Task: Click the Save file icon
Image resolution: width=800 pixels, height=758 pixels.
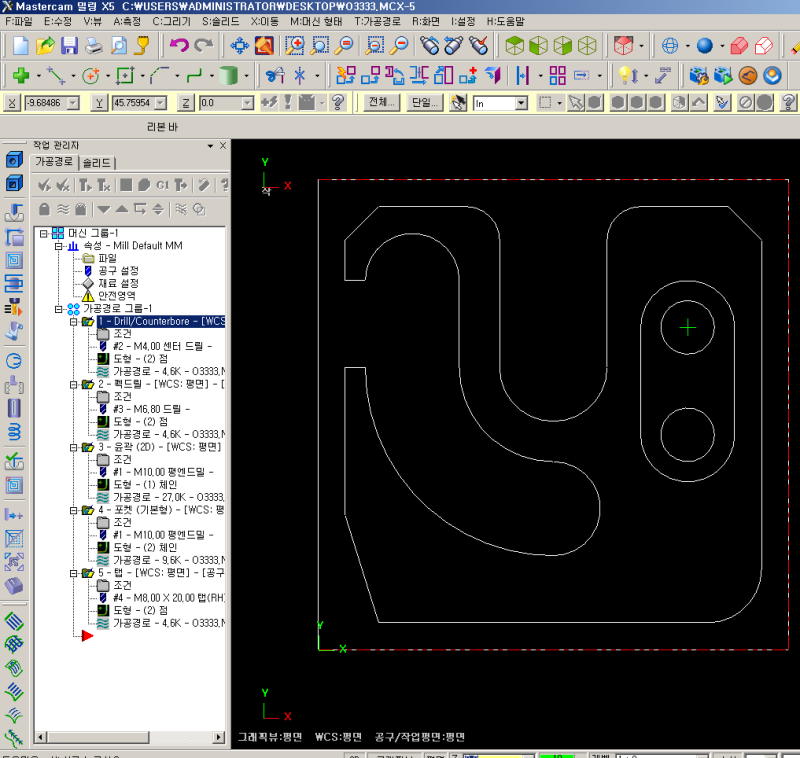Action: (x=70, y=45)
